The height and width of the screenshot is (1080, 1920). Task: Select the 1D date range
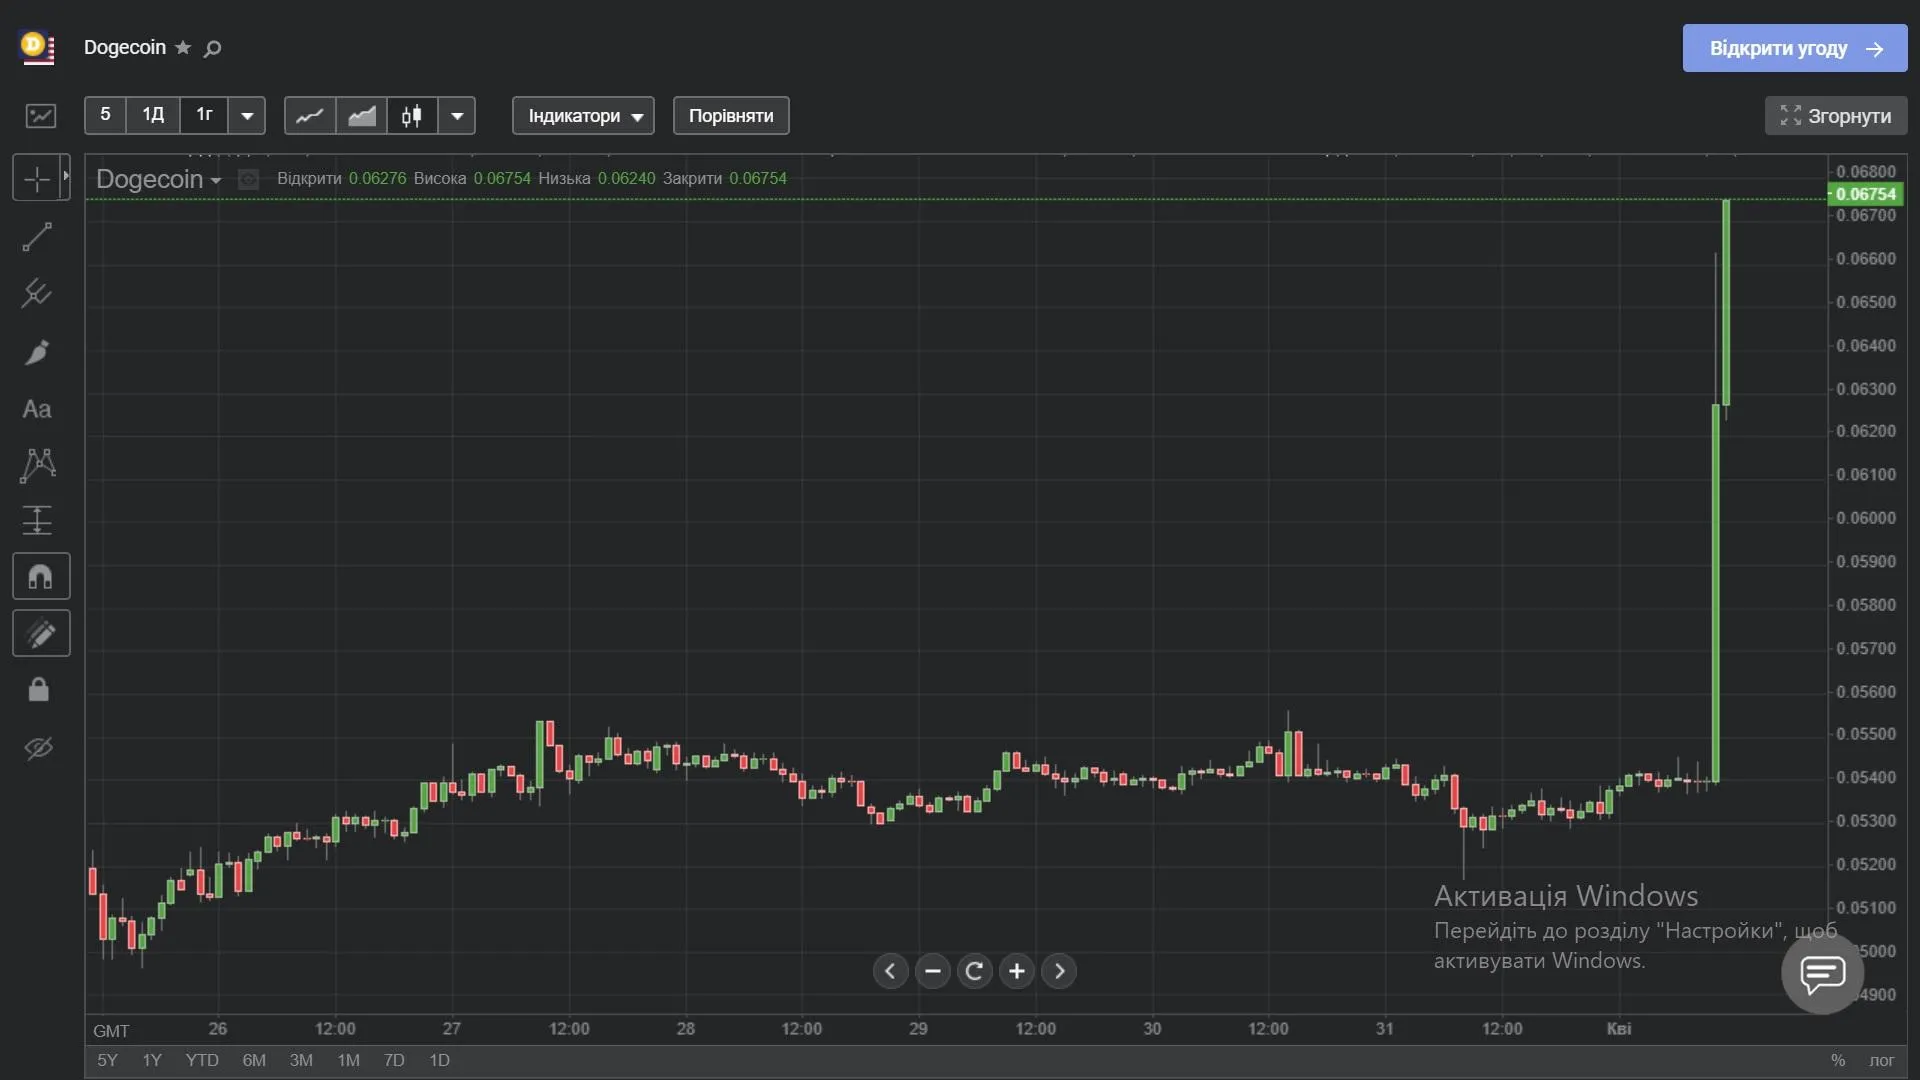(439, 1060)
